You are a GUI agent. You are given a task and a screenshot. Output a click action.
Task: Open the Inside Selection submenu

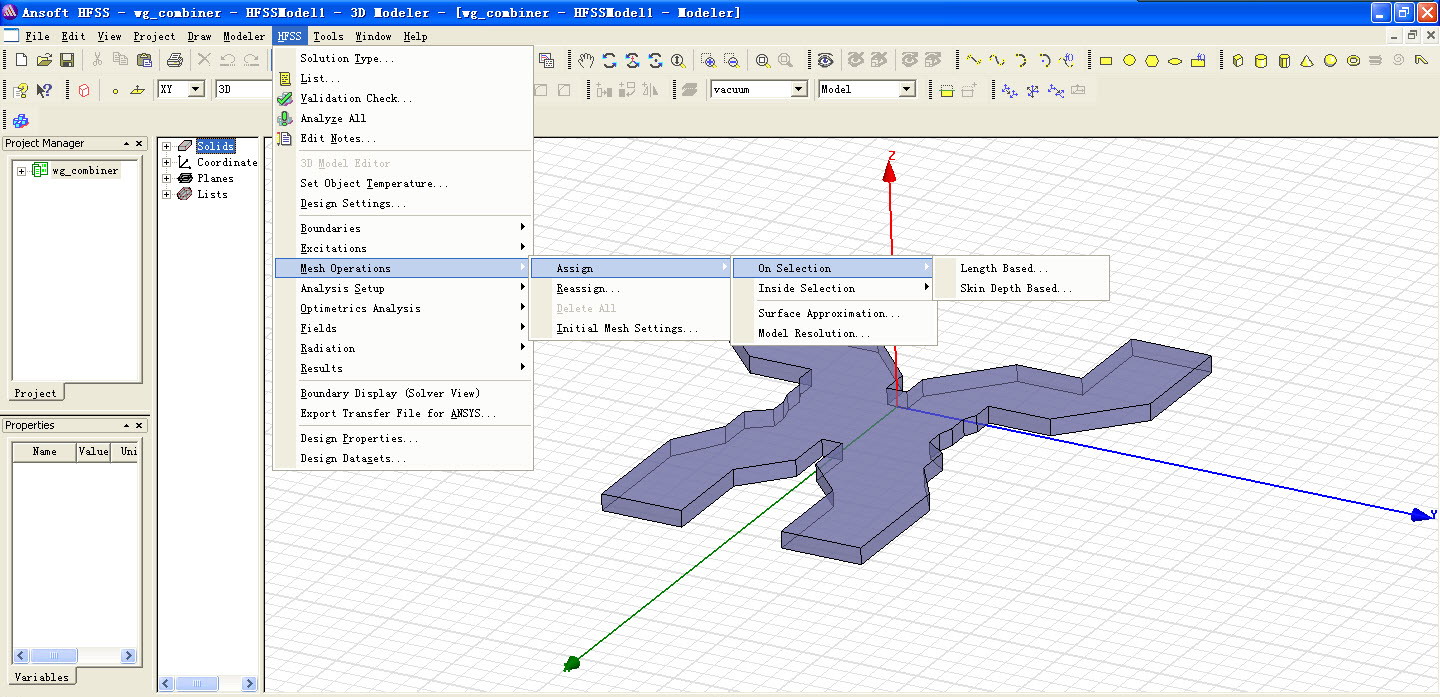(833, 288)
